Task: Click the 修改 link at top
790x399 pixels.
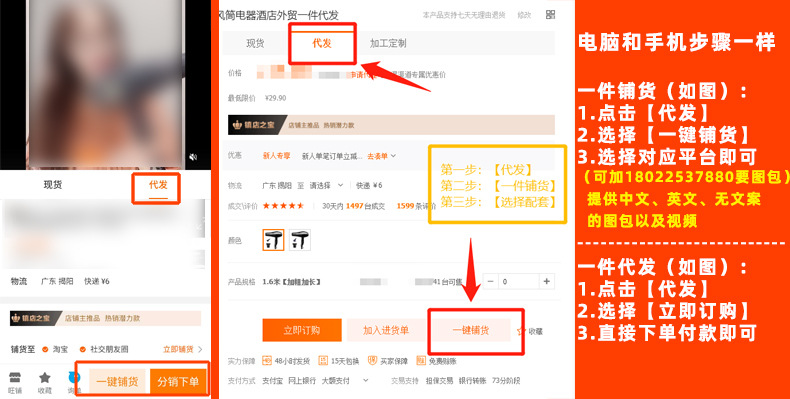Action: [x=524, y=15]
